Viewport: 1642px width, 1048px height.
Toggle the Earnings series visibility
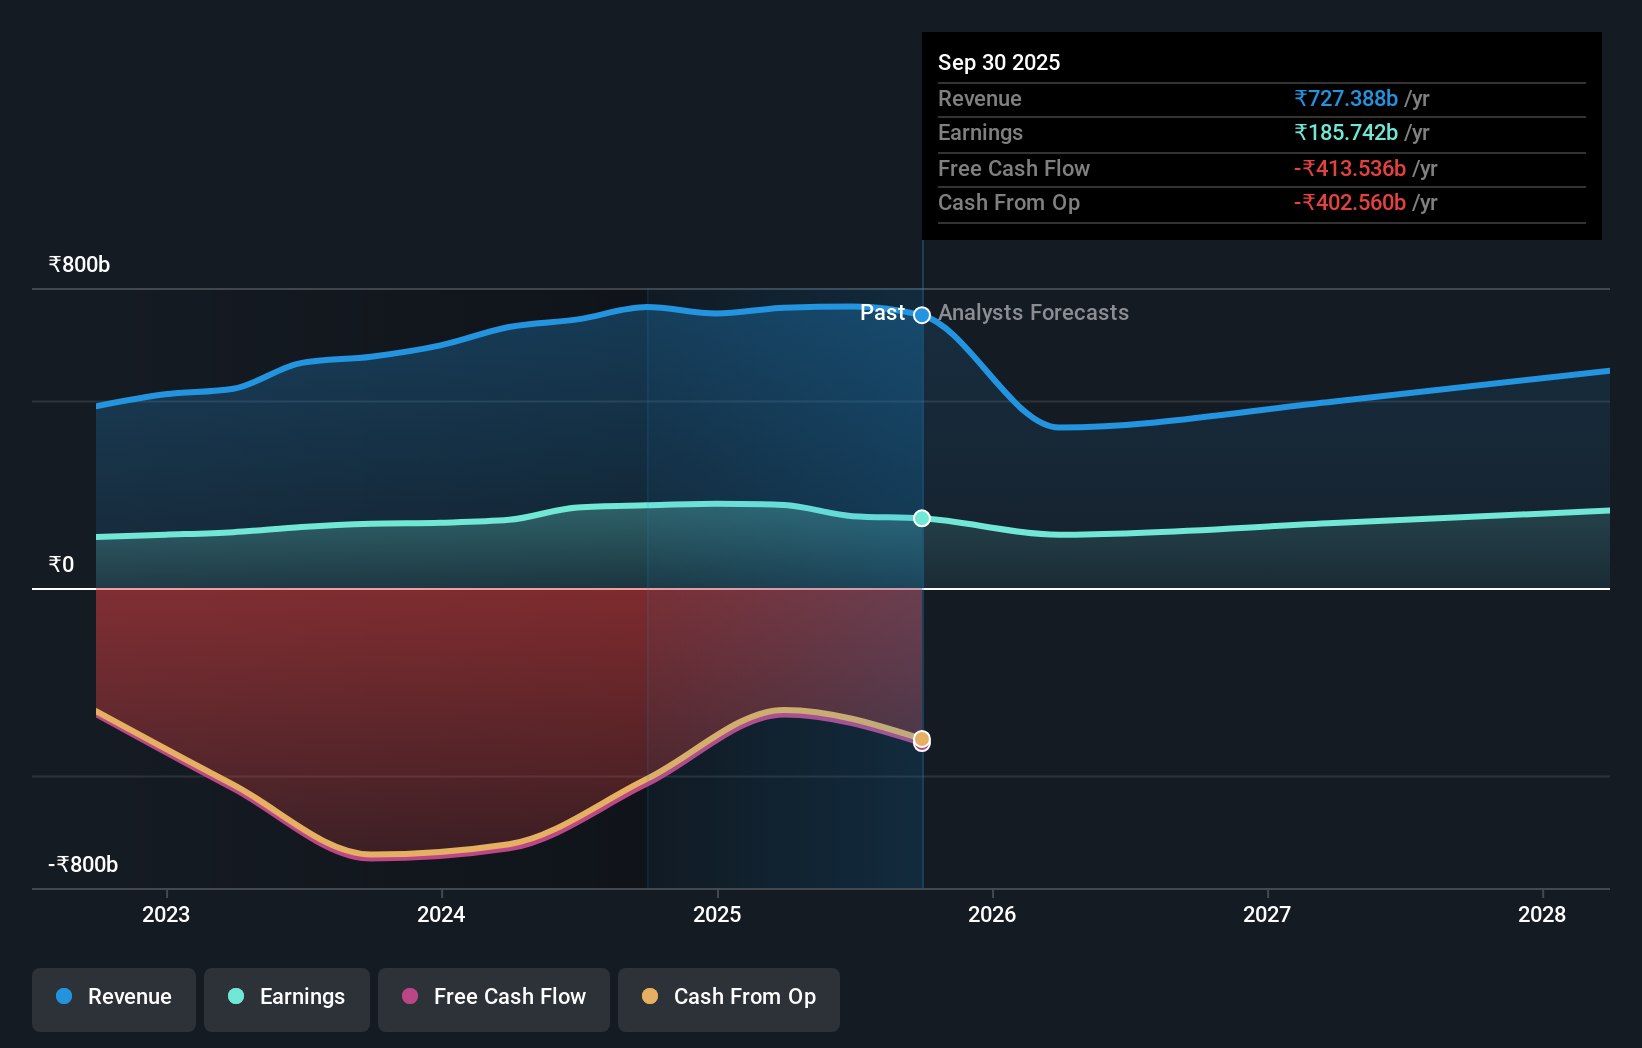coord(287,997)
